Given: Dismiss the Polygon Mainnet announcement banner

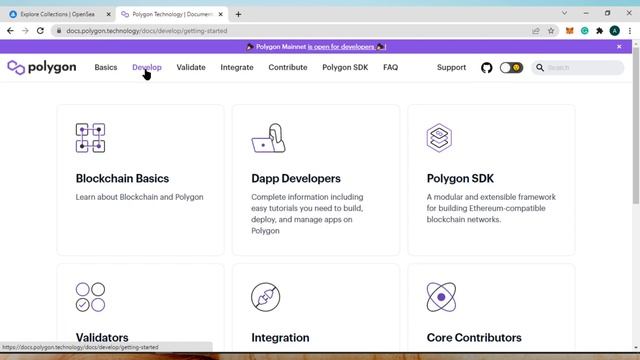Looking at the screenshot, I should 619,47.
